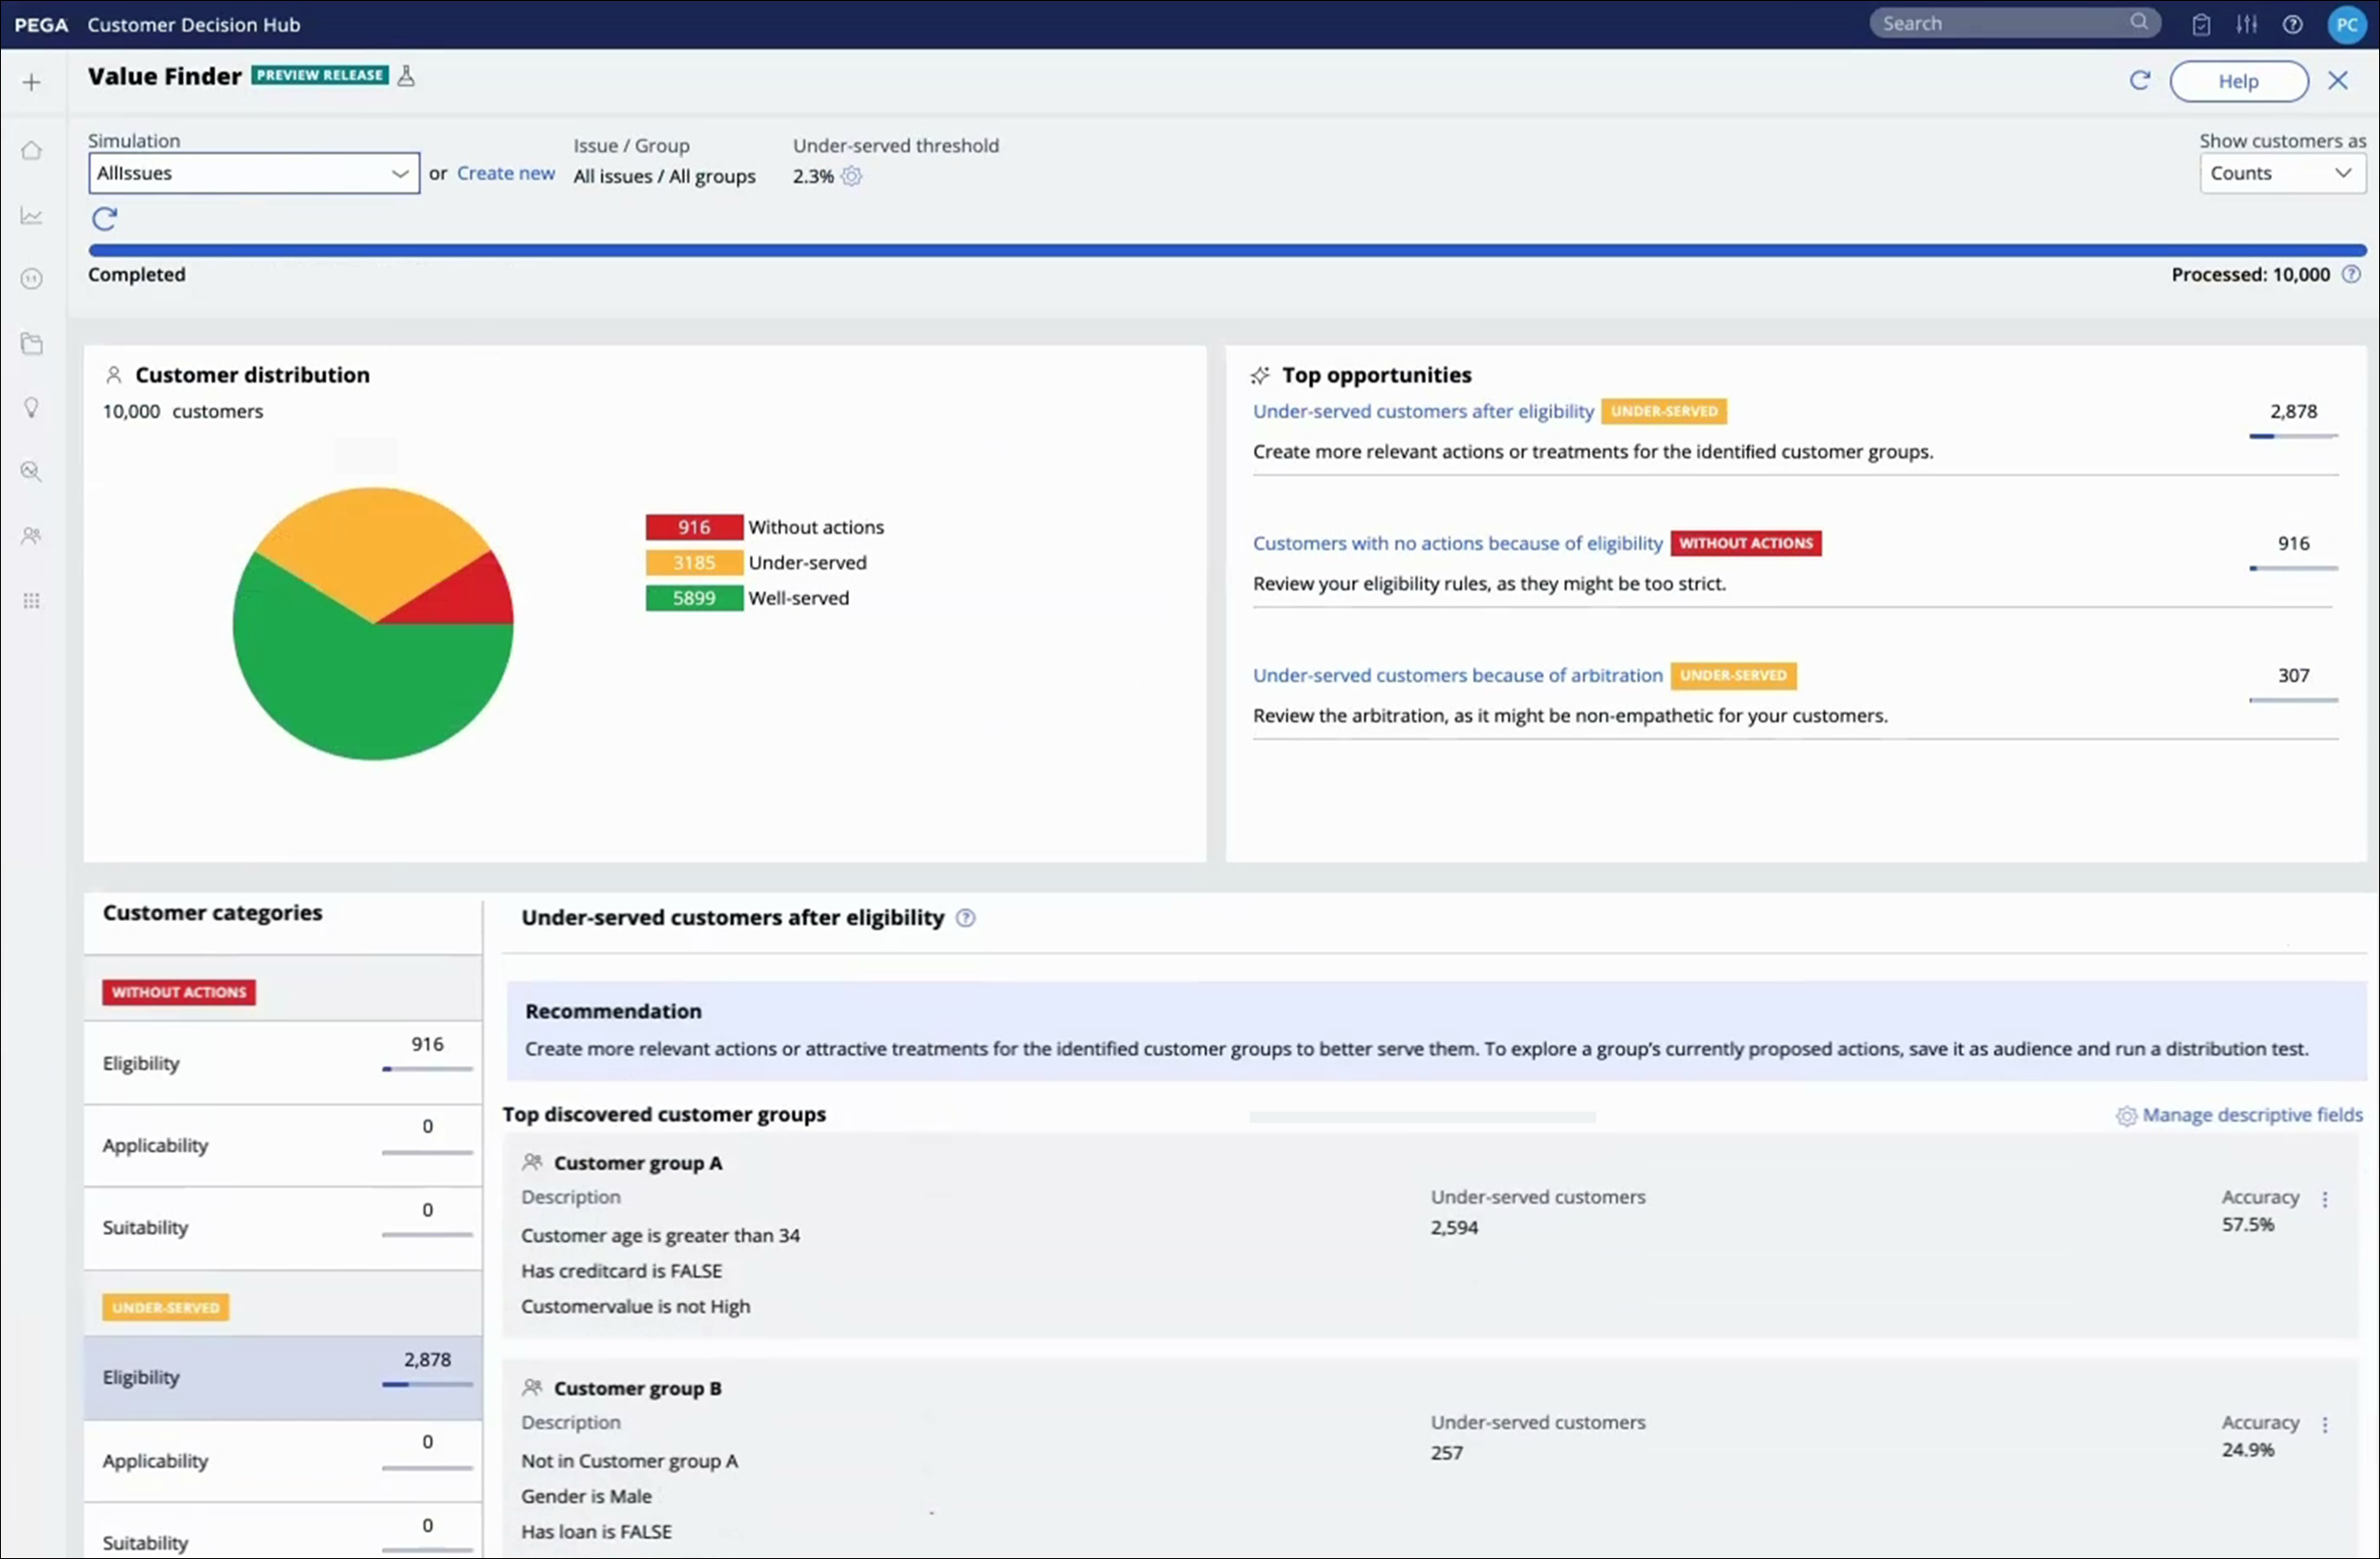Click the refresh icon below Simulation dropdown
The height and width of the screenshot is (1559, 2380).
(105, 218)
